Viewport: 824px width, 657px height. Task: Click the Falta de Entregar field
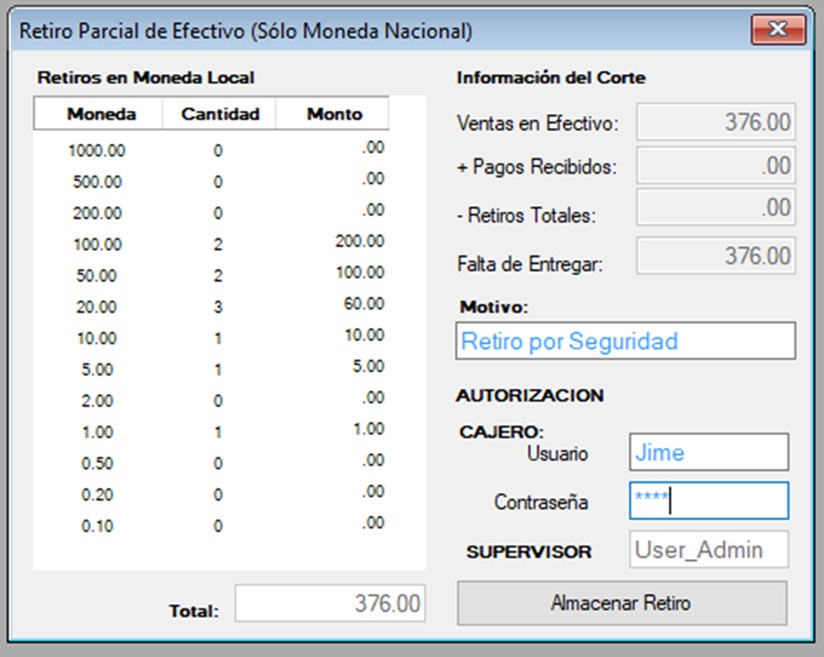716,256
